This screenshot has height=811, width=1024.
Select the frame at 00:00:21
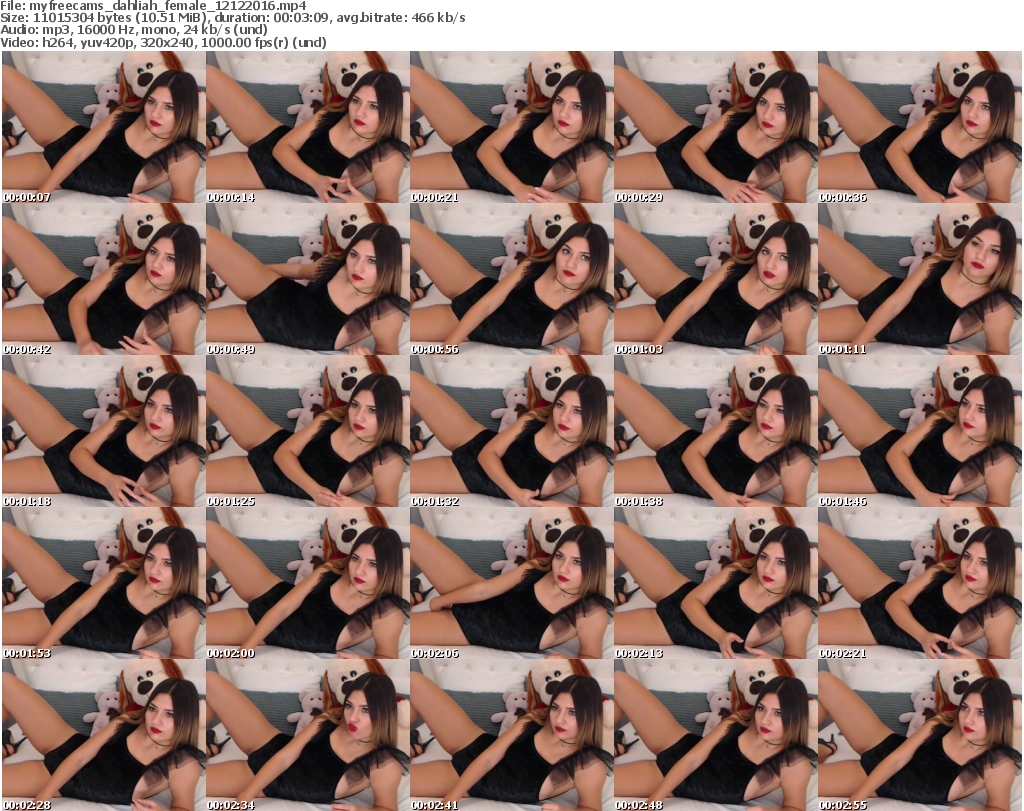(511, 127)
